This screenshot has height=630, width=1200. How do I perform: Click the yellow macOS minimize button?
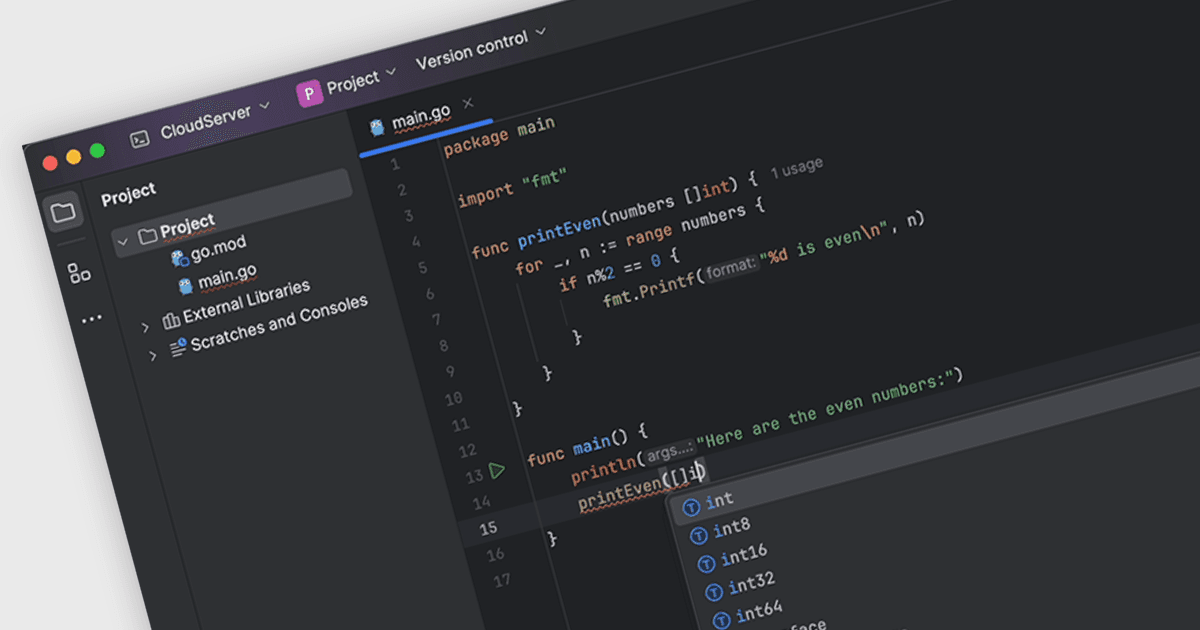click(73, 156)
